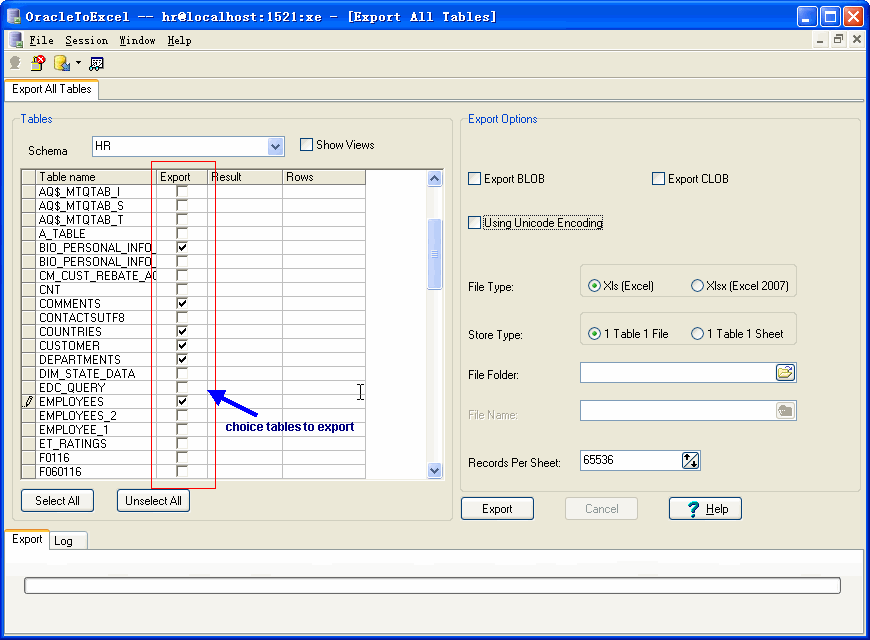
Task: Check export for ET_RATINGS table
Action: point(182,443)
